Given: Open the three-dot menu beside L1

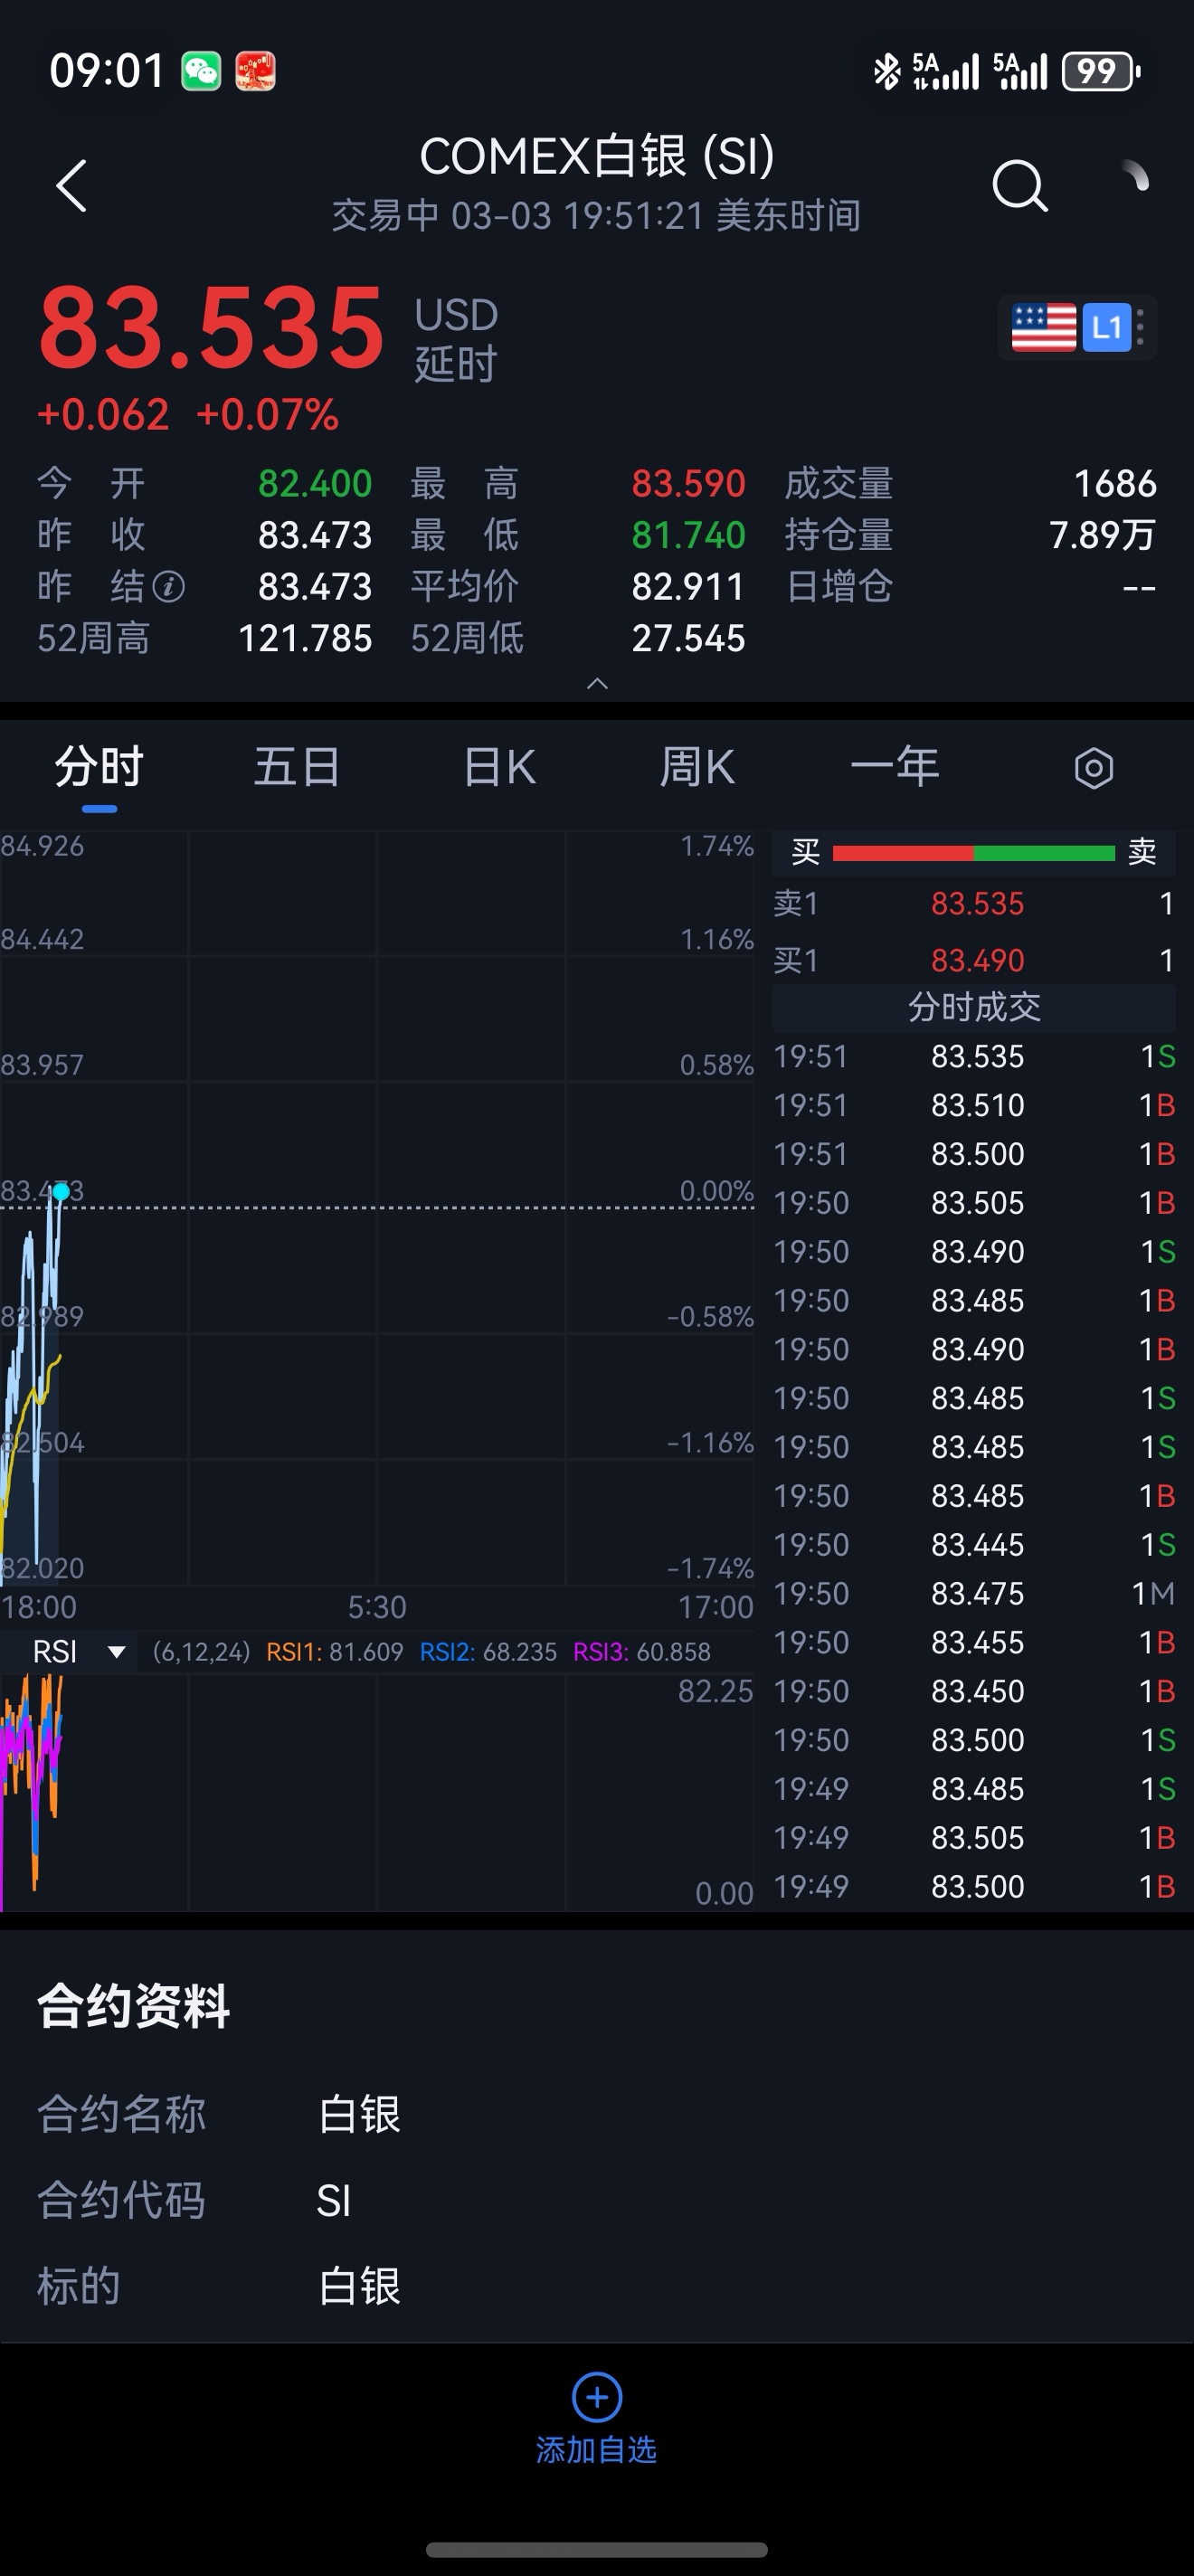Looking at the screenshot, I should tap(1141, 328).
